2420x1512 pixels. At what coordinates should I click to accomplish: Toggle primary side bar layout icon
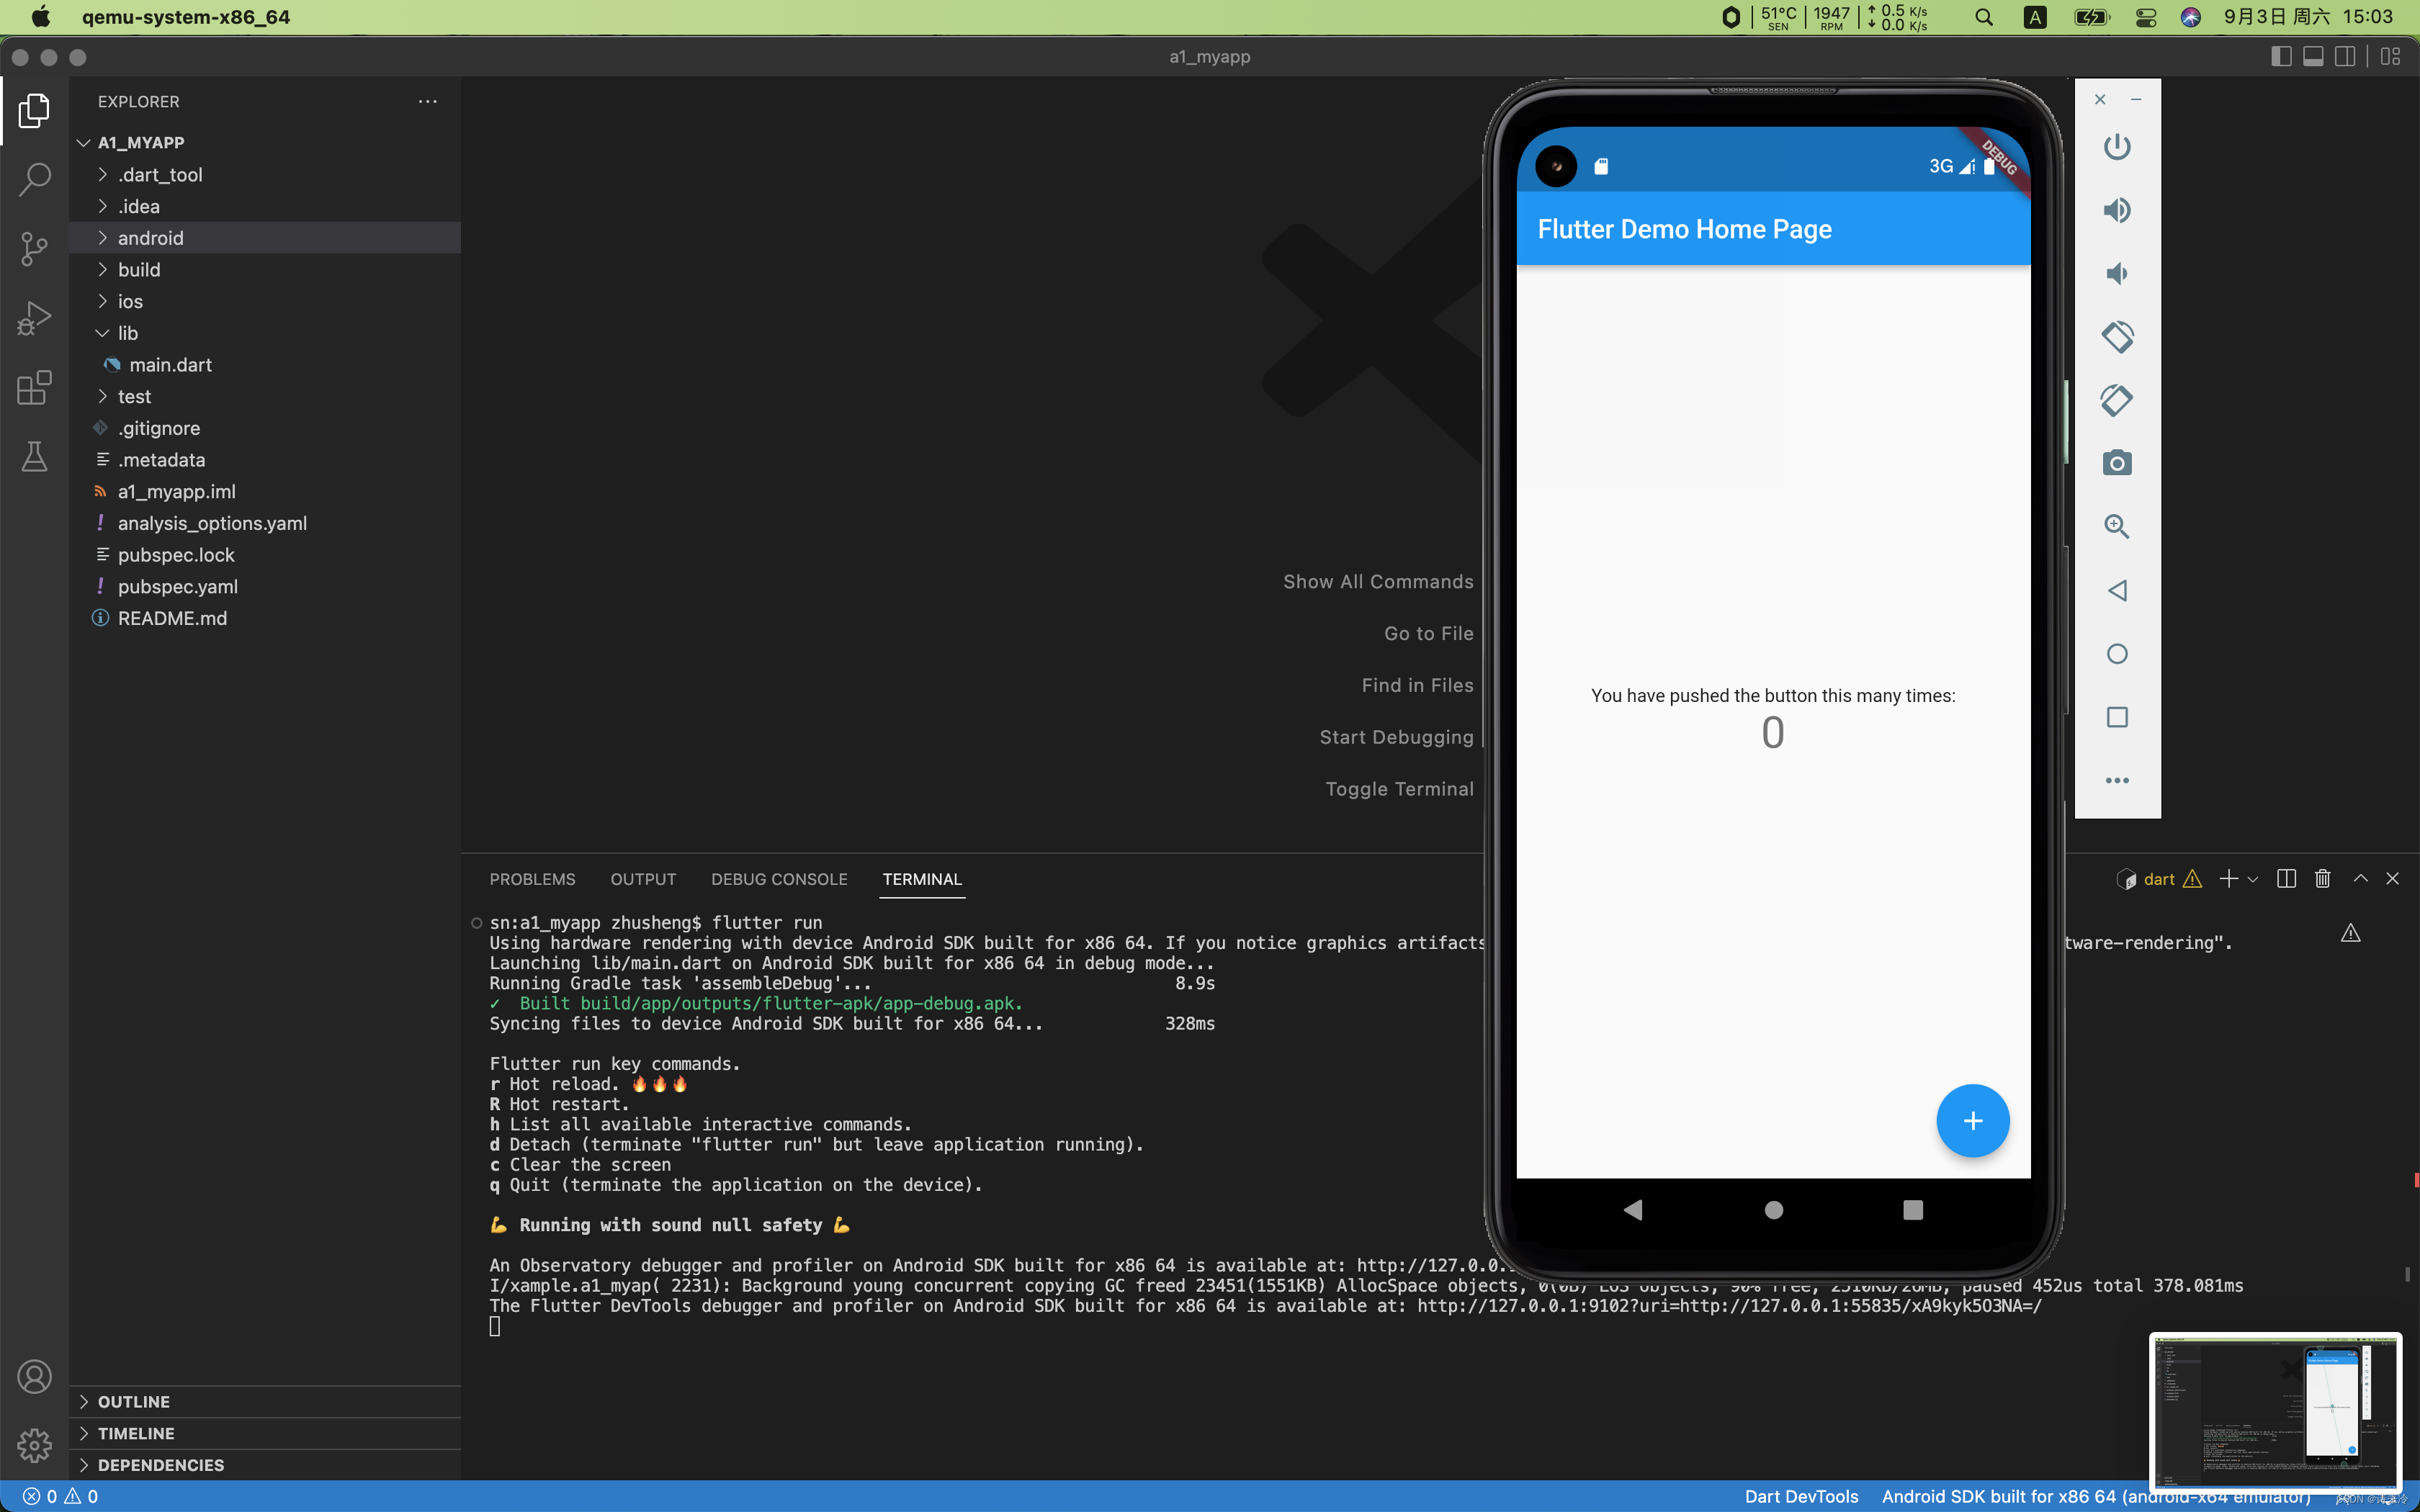(x=2281, y=57)
